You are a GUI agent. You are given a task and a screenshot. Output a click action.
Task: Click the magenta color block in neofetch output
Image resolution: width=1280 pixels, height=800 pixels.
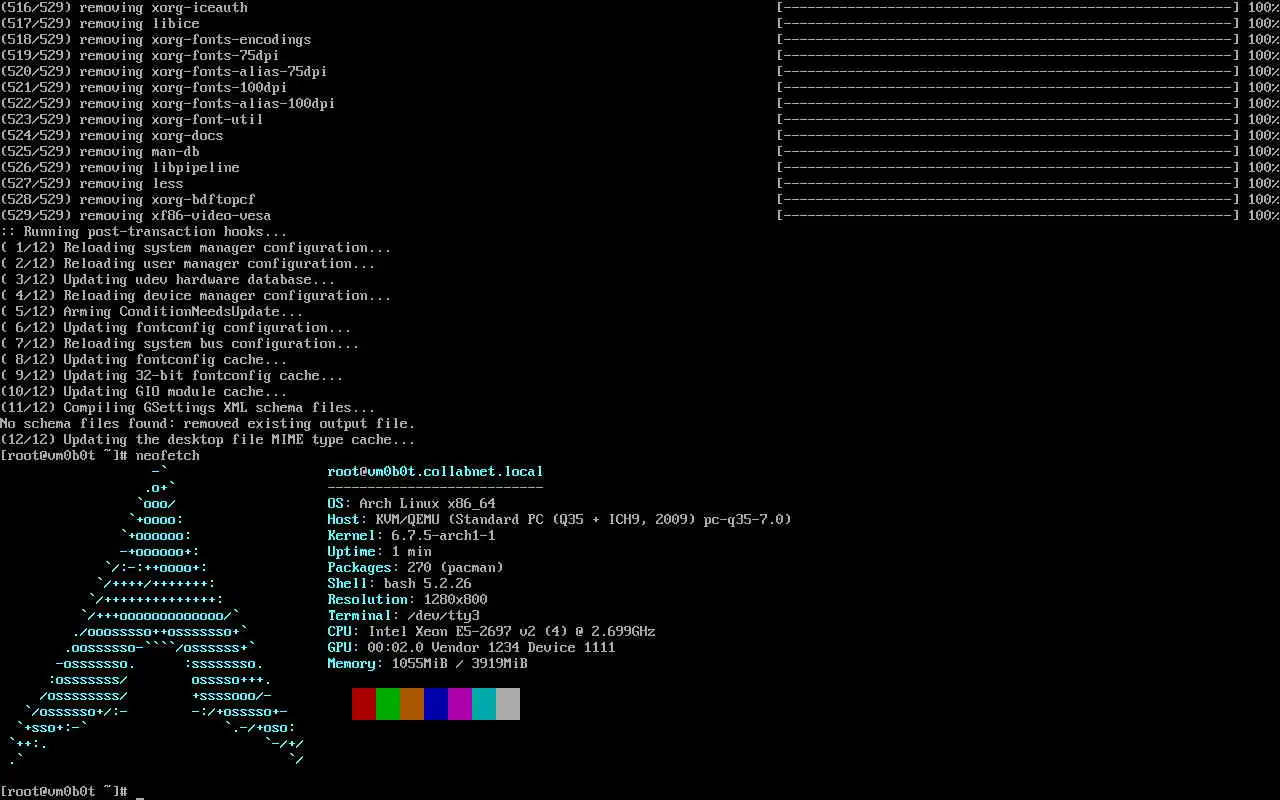(460, 703)
